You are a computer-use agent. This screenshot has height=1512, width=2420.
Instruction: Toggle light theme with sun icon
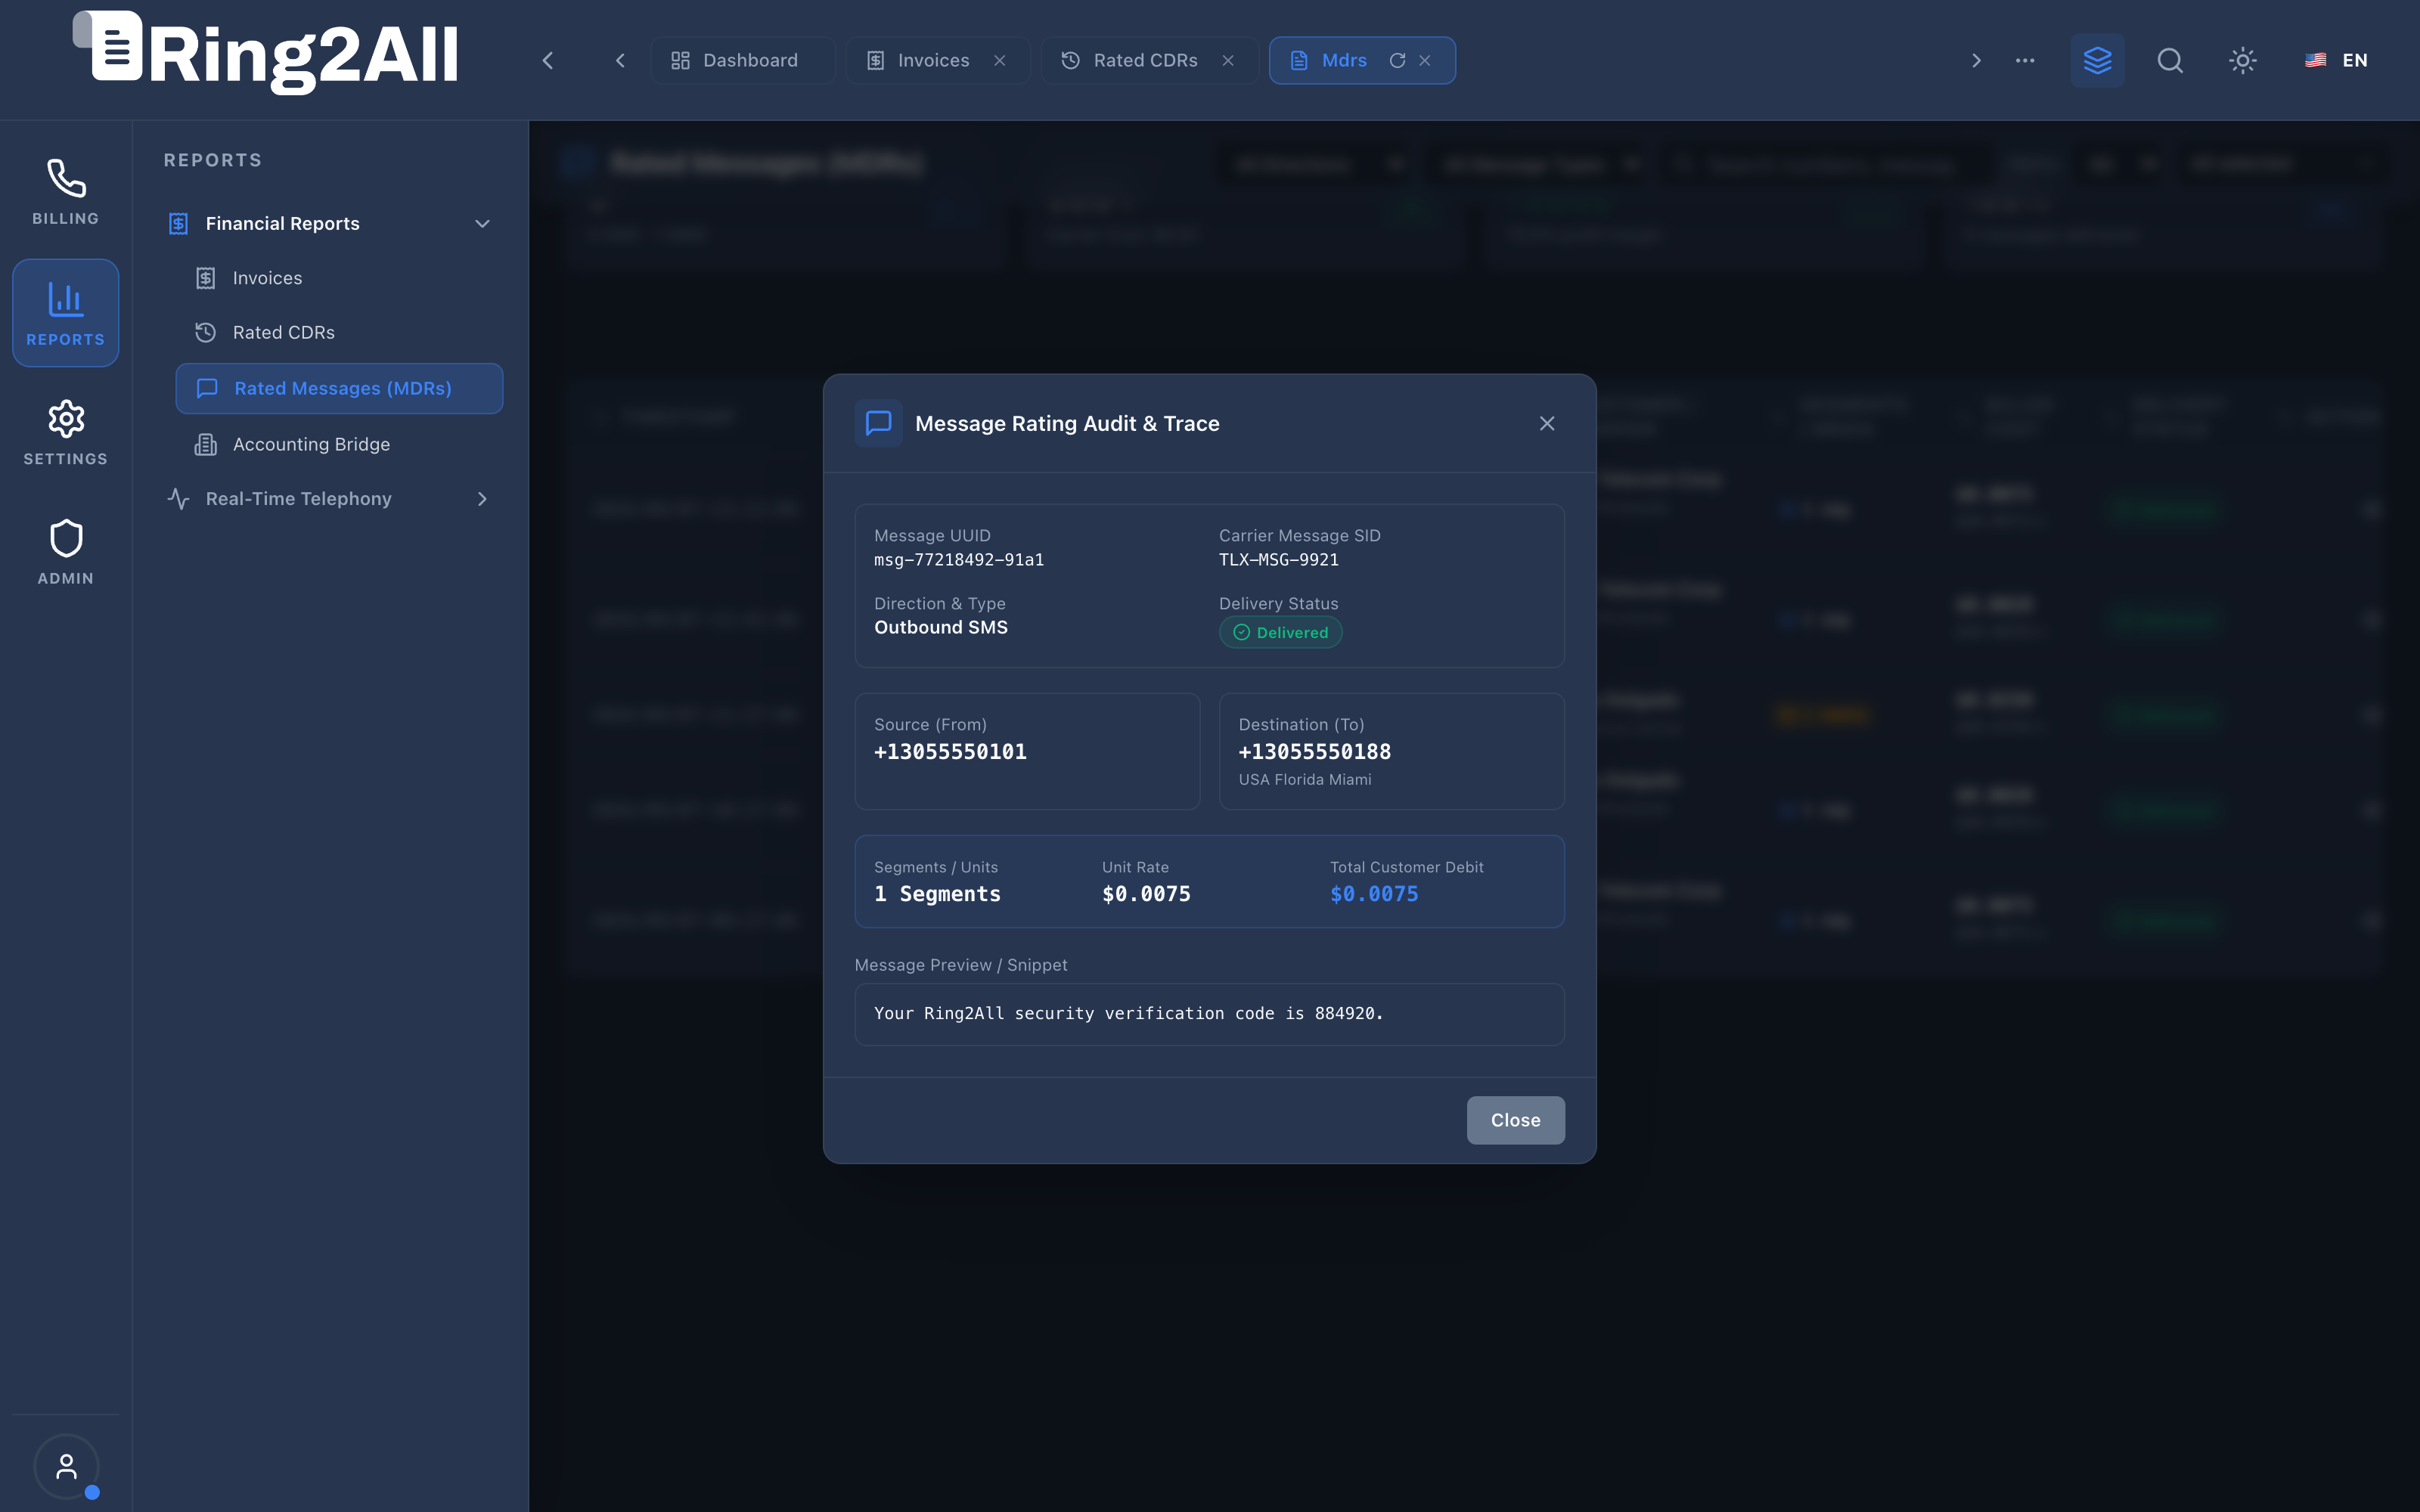point(2243,60)
